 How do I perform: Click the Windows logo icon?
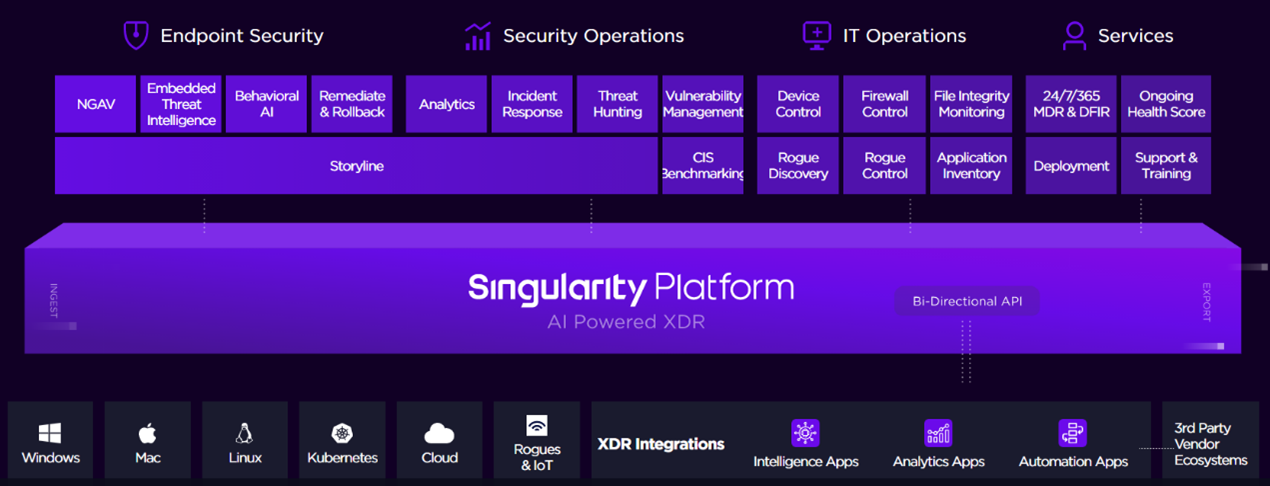50,434
